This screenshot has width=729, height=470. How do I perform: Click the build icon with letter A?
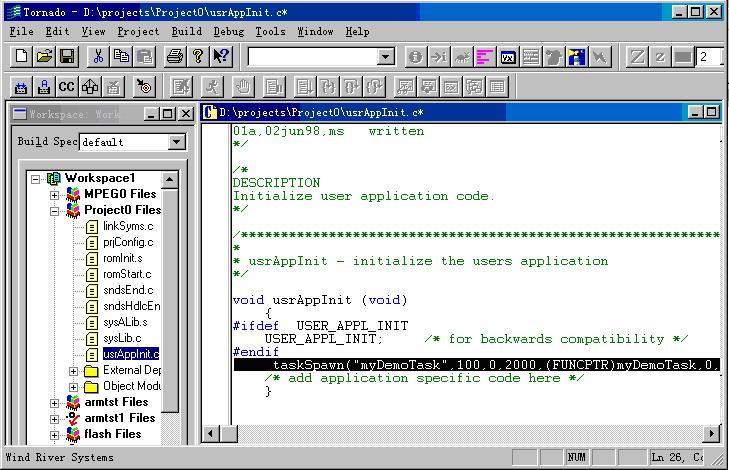tap(44, 86)
